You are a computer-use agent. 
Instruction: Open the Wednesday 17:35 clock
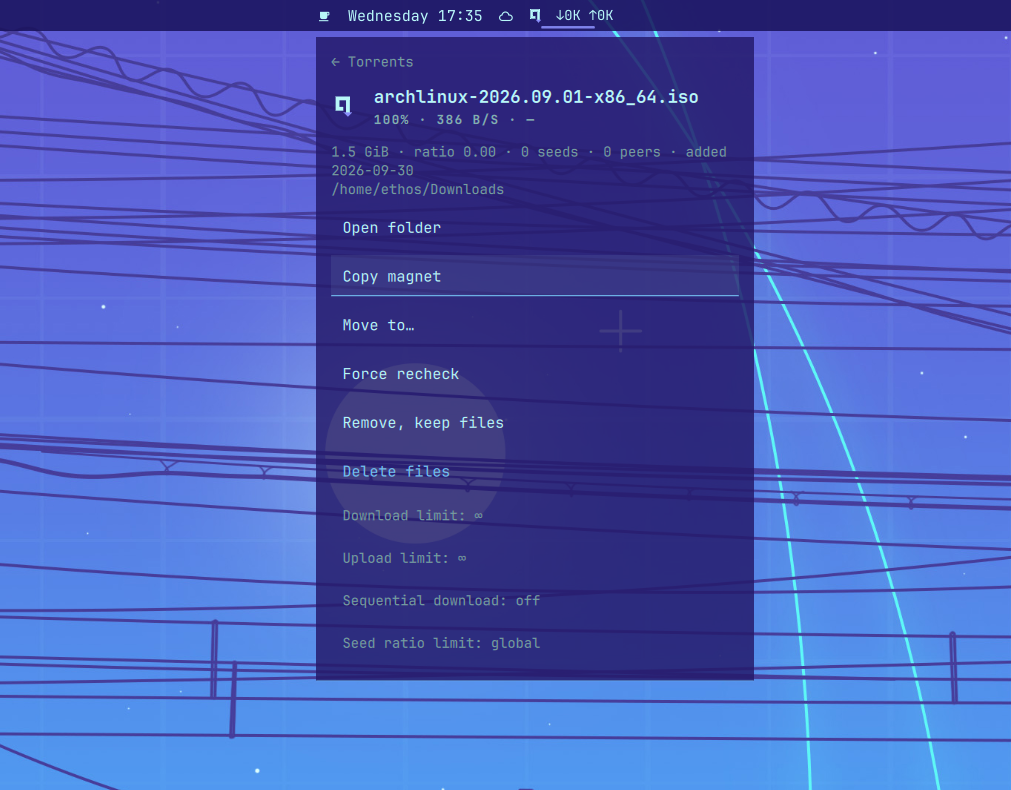[415, 16]
